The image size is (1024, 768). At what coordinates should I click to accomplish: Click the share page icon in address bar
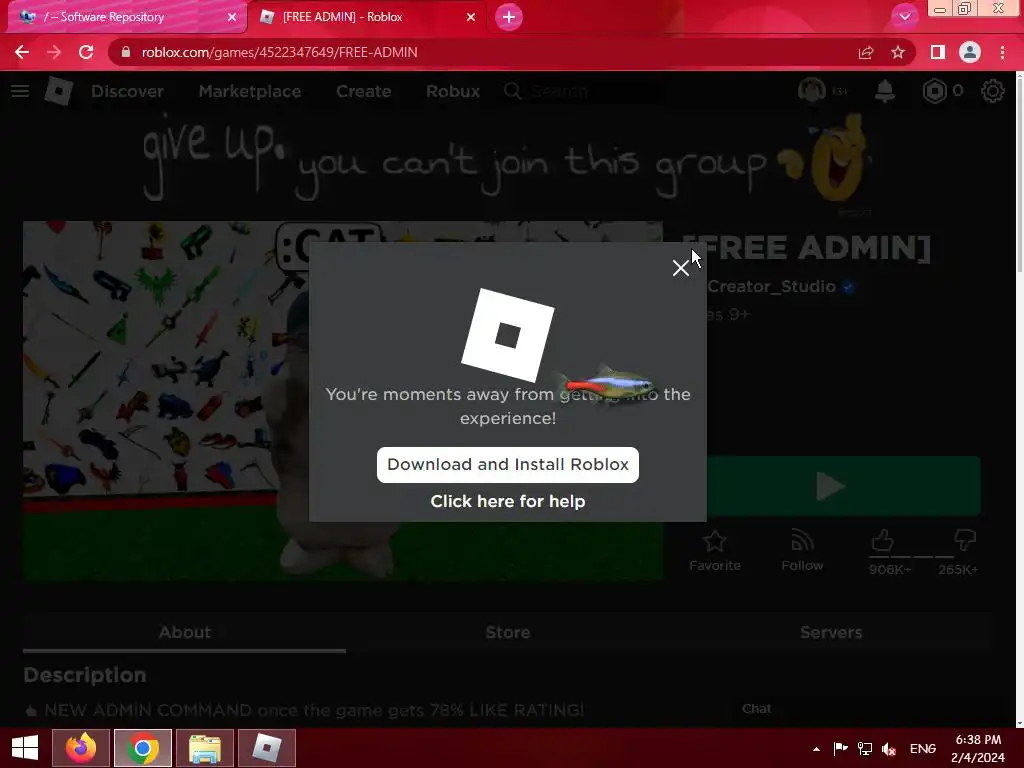click(866, 52)
